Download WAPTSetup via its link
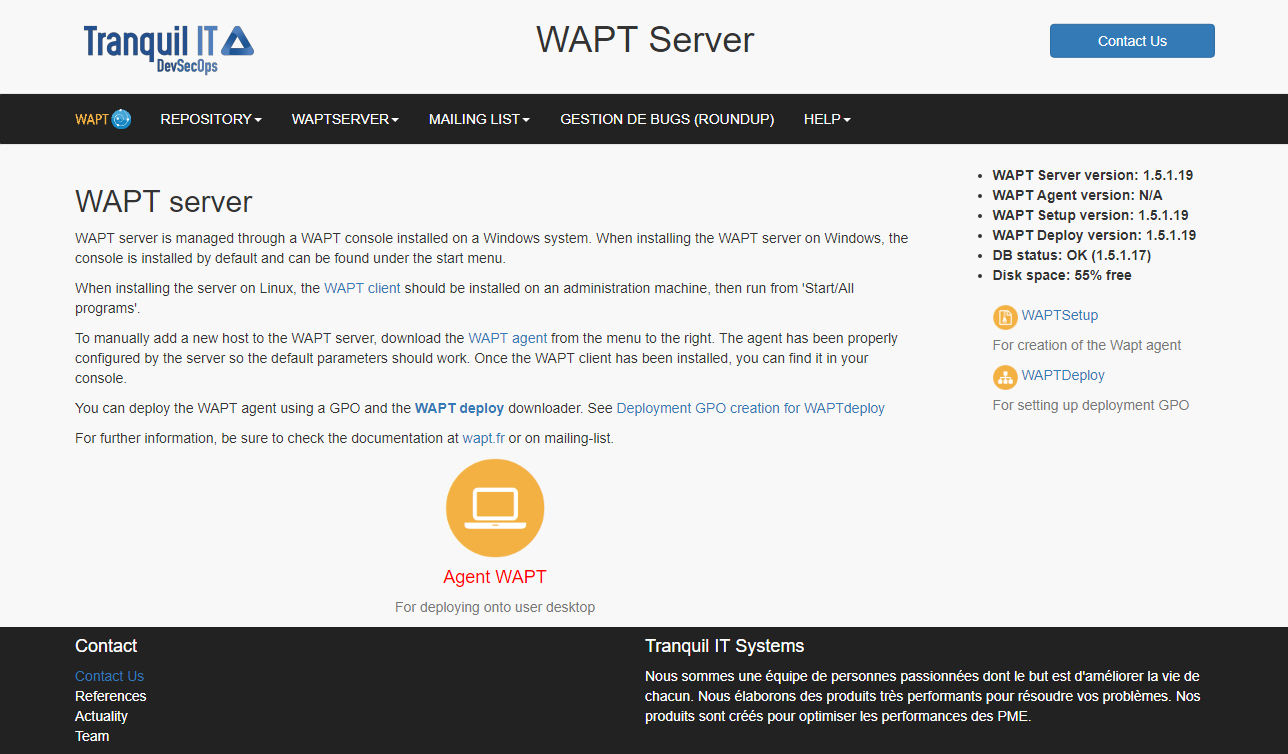 (1060, 315)
